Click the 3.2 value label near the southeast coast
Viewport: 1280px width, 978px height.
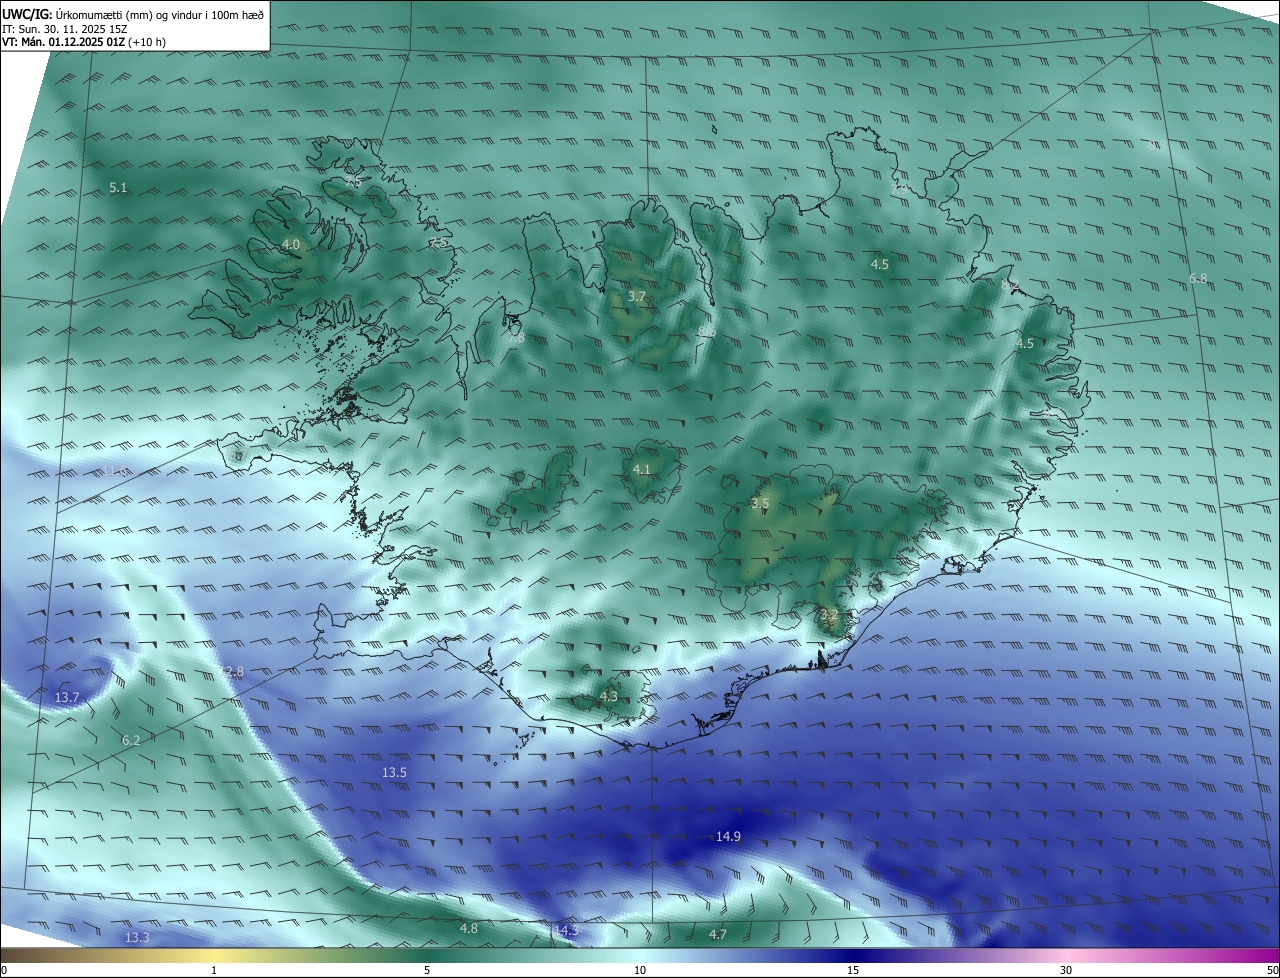click(x=829, y=613)
